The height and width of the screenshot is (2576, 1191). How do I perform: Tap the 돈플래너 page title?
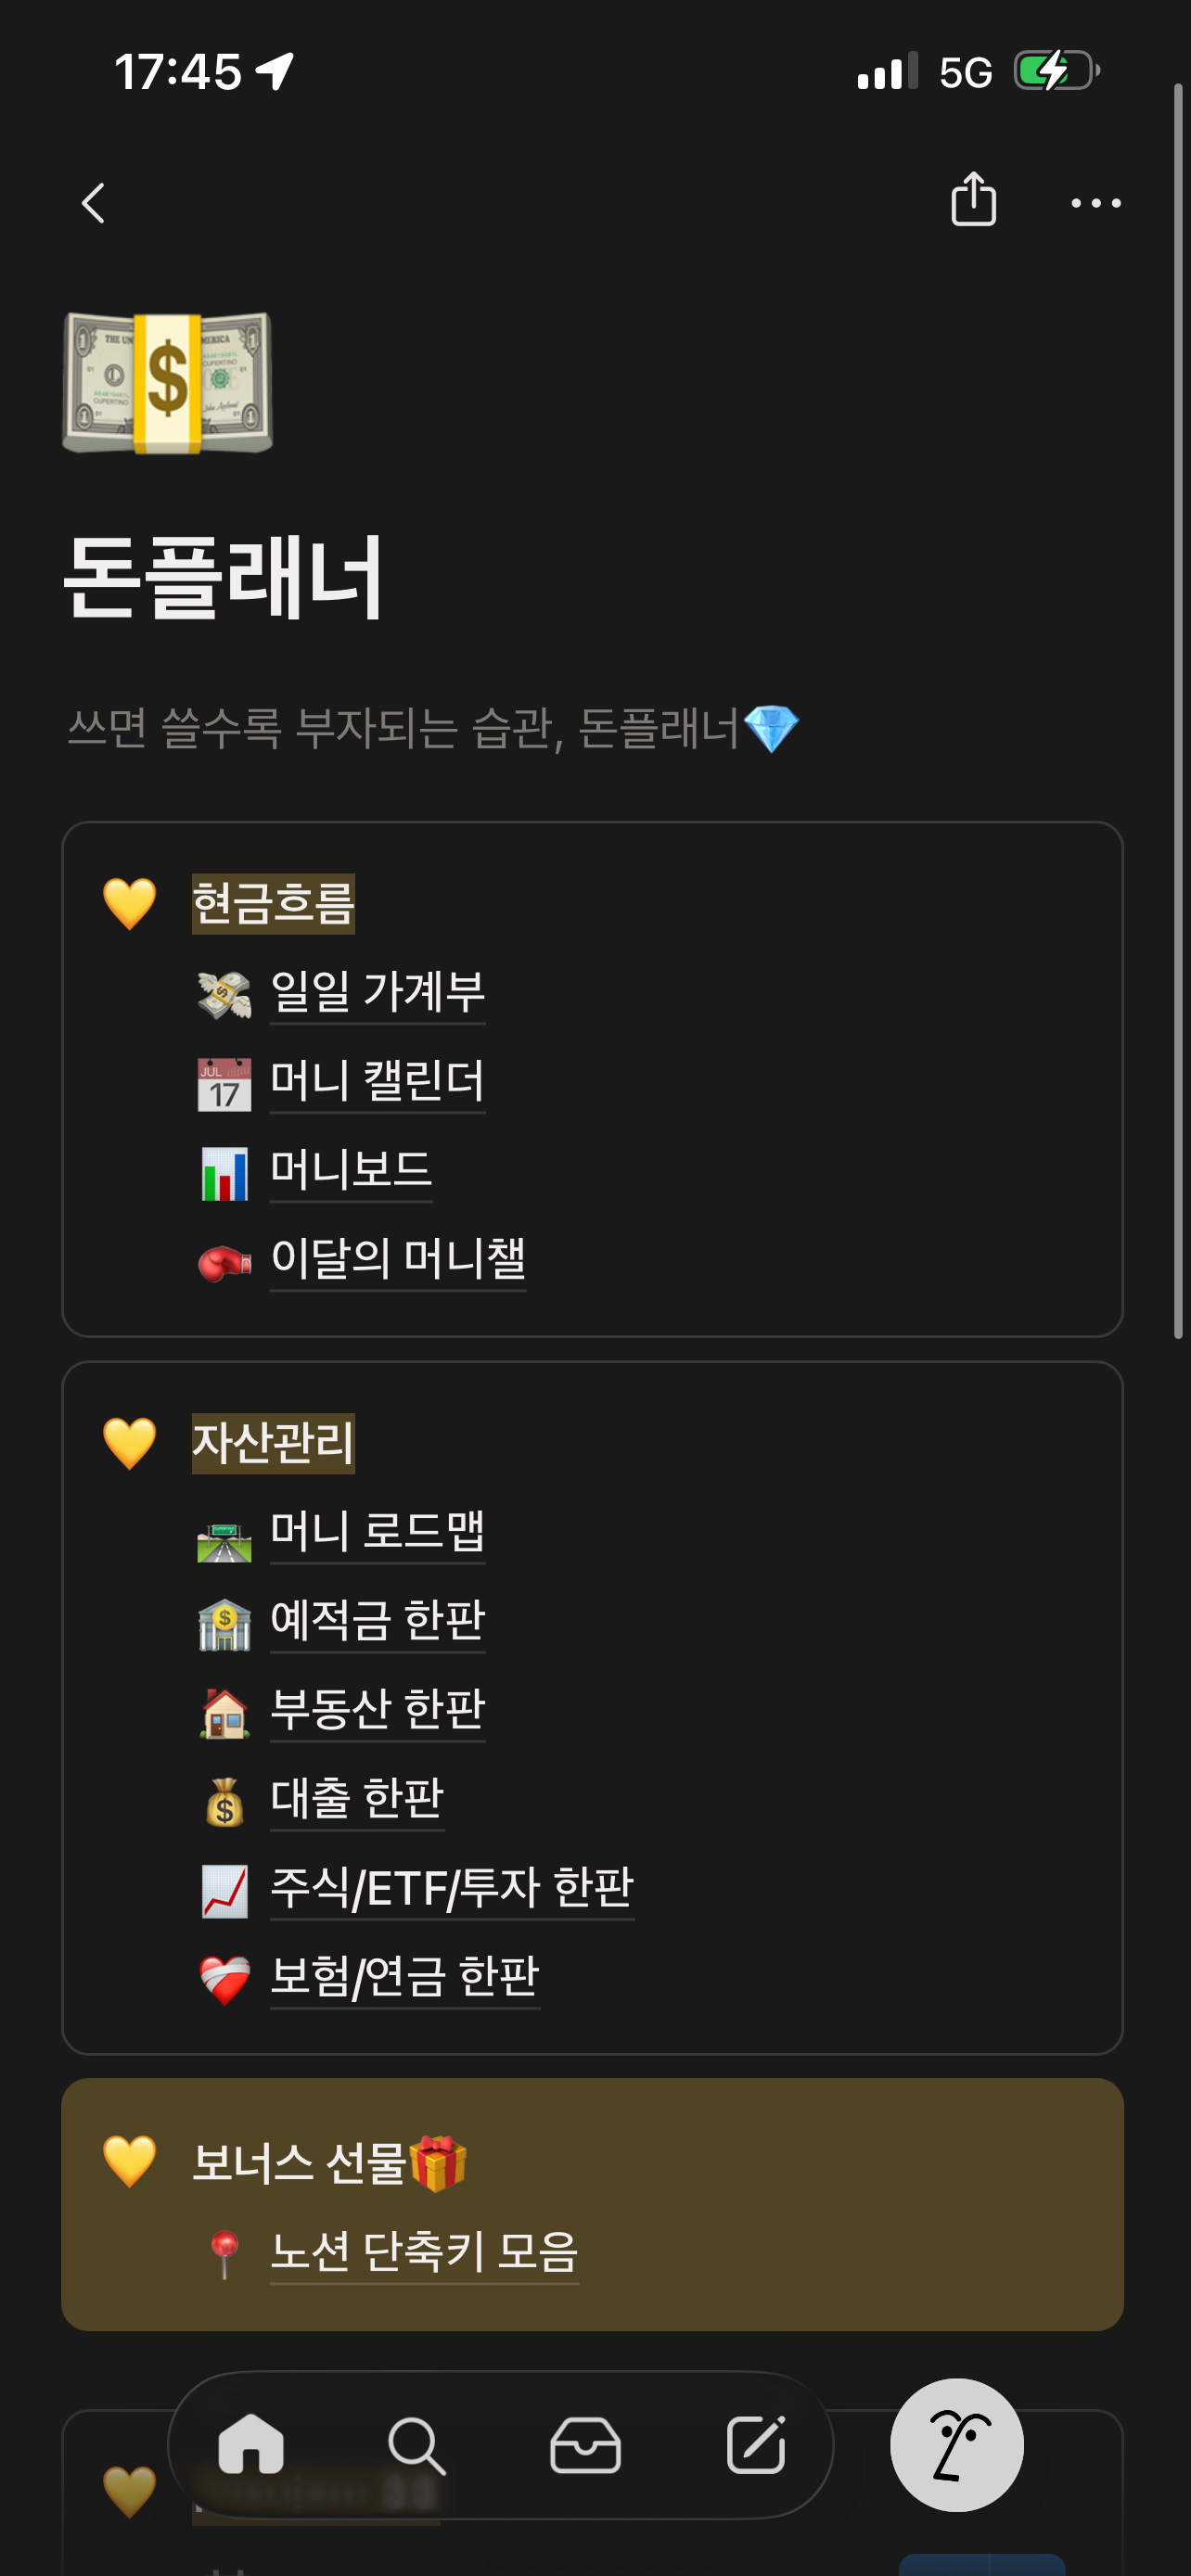point(223,577)
